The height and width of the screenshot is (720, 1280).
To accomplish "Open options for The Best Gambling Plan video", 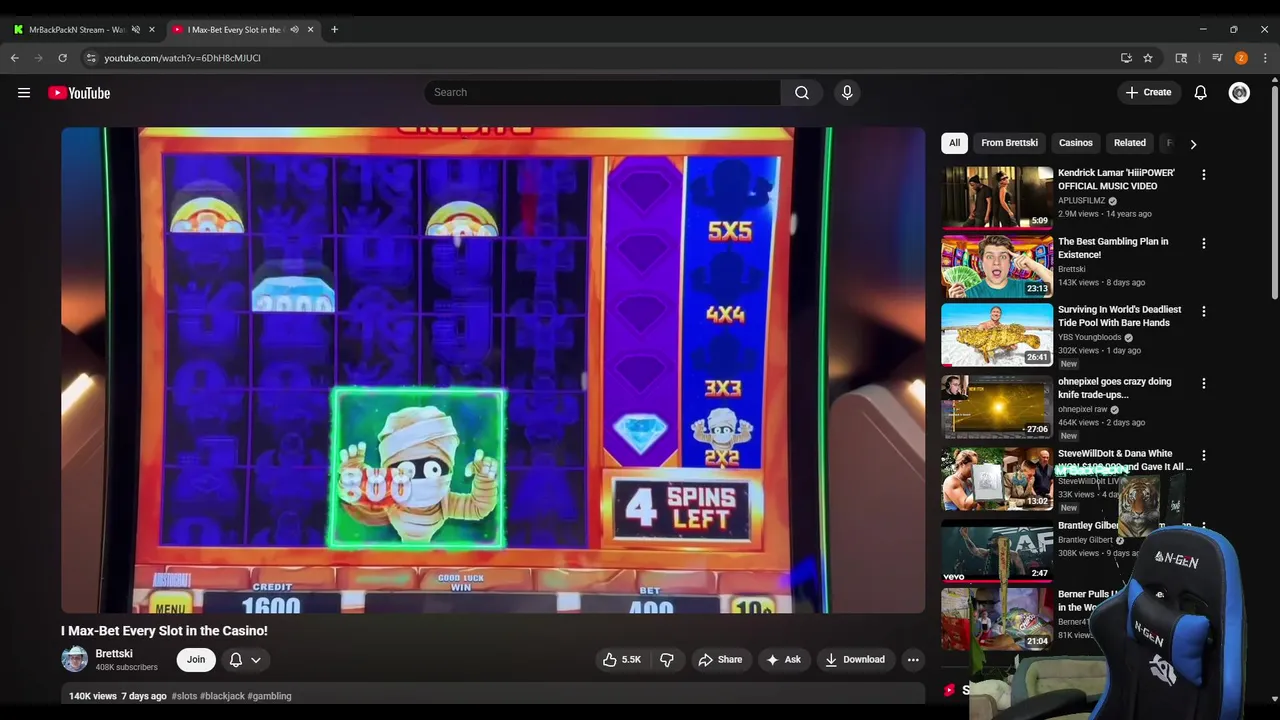I will point(1204,243).
